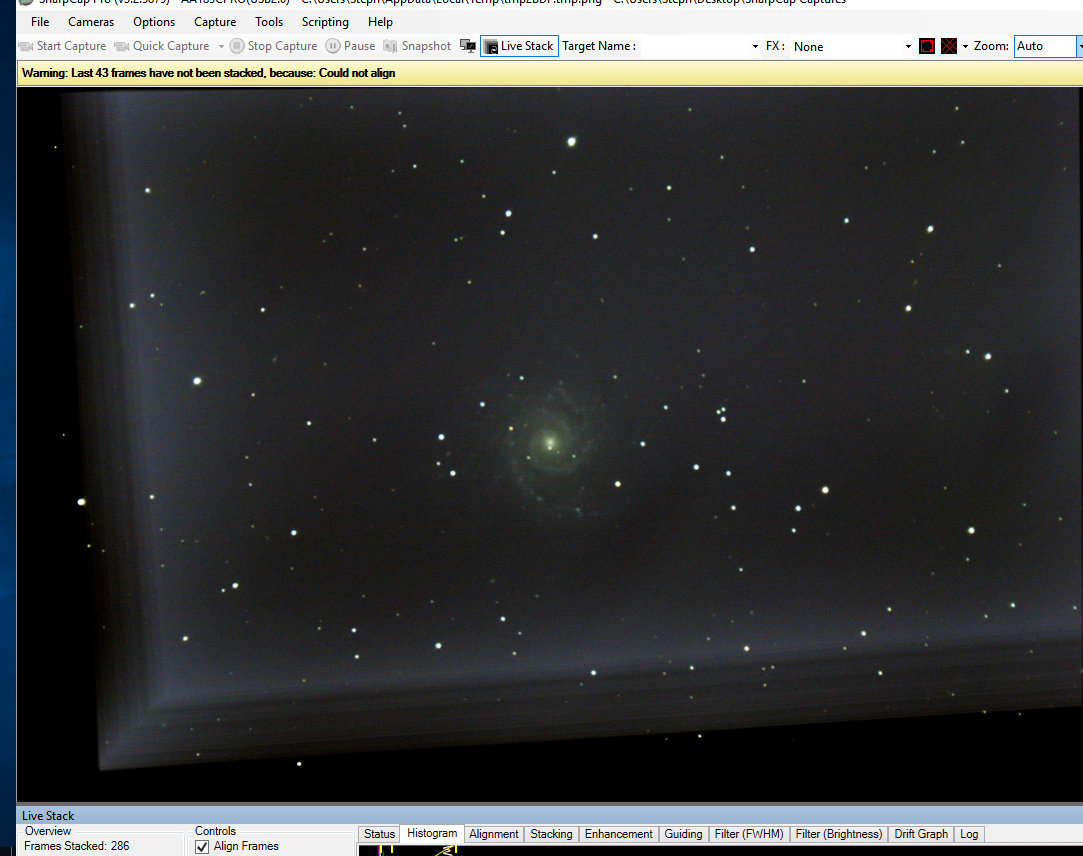The image size is (1083, 856).
Task: Switch to the Alignment tab
Action: (494, 834)
